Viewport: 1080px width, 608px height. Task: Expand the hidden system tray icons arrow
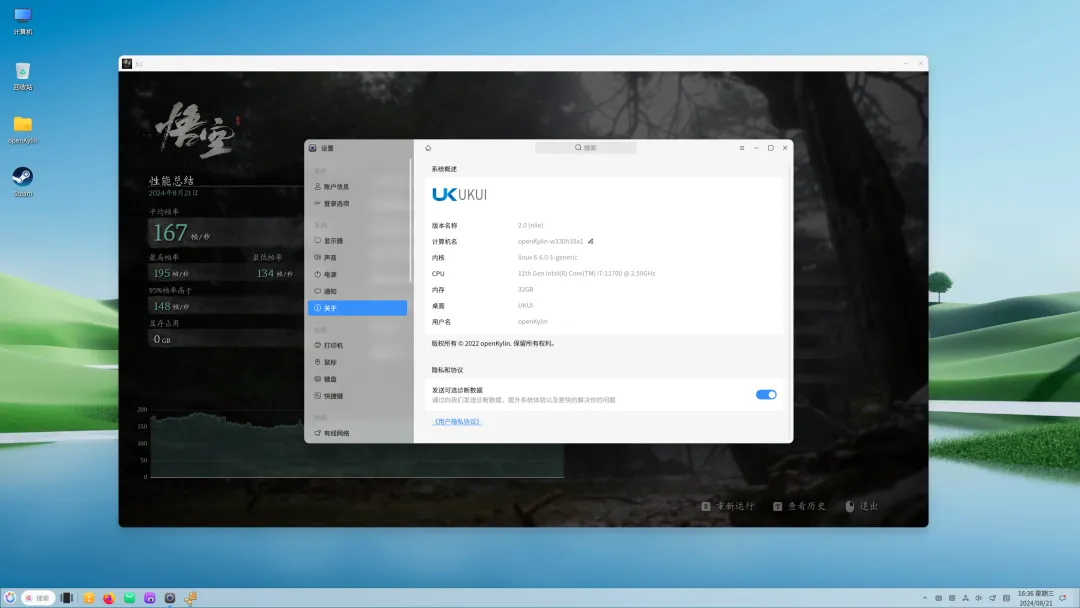925,598
